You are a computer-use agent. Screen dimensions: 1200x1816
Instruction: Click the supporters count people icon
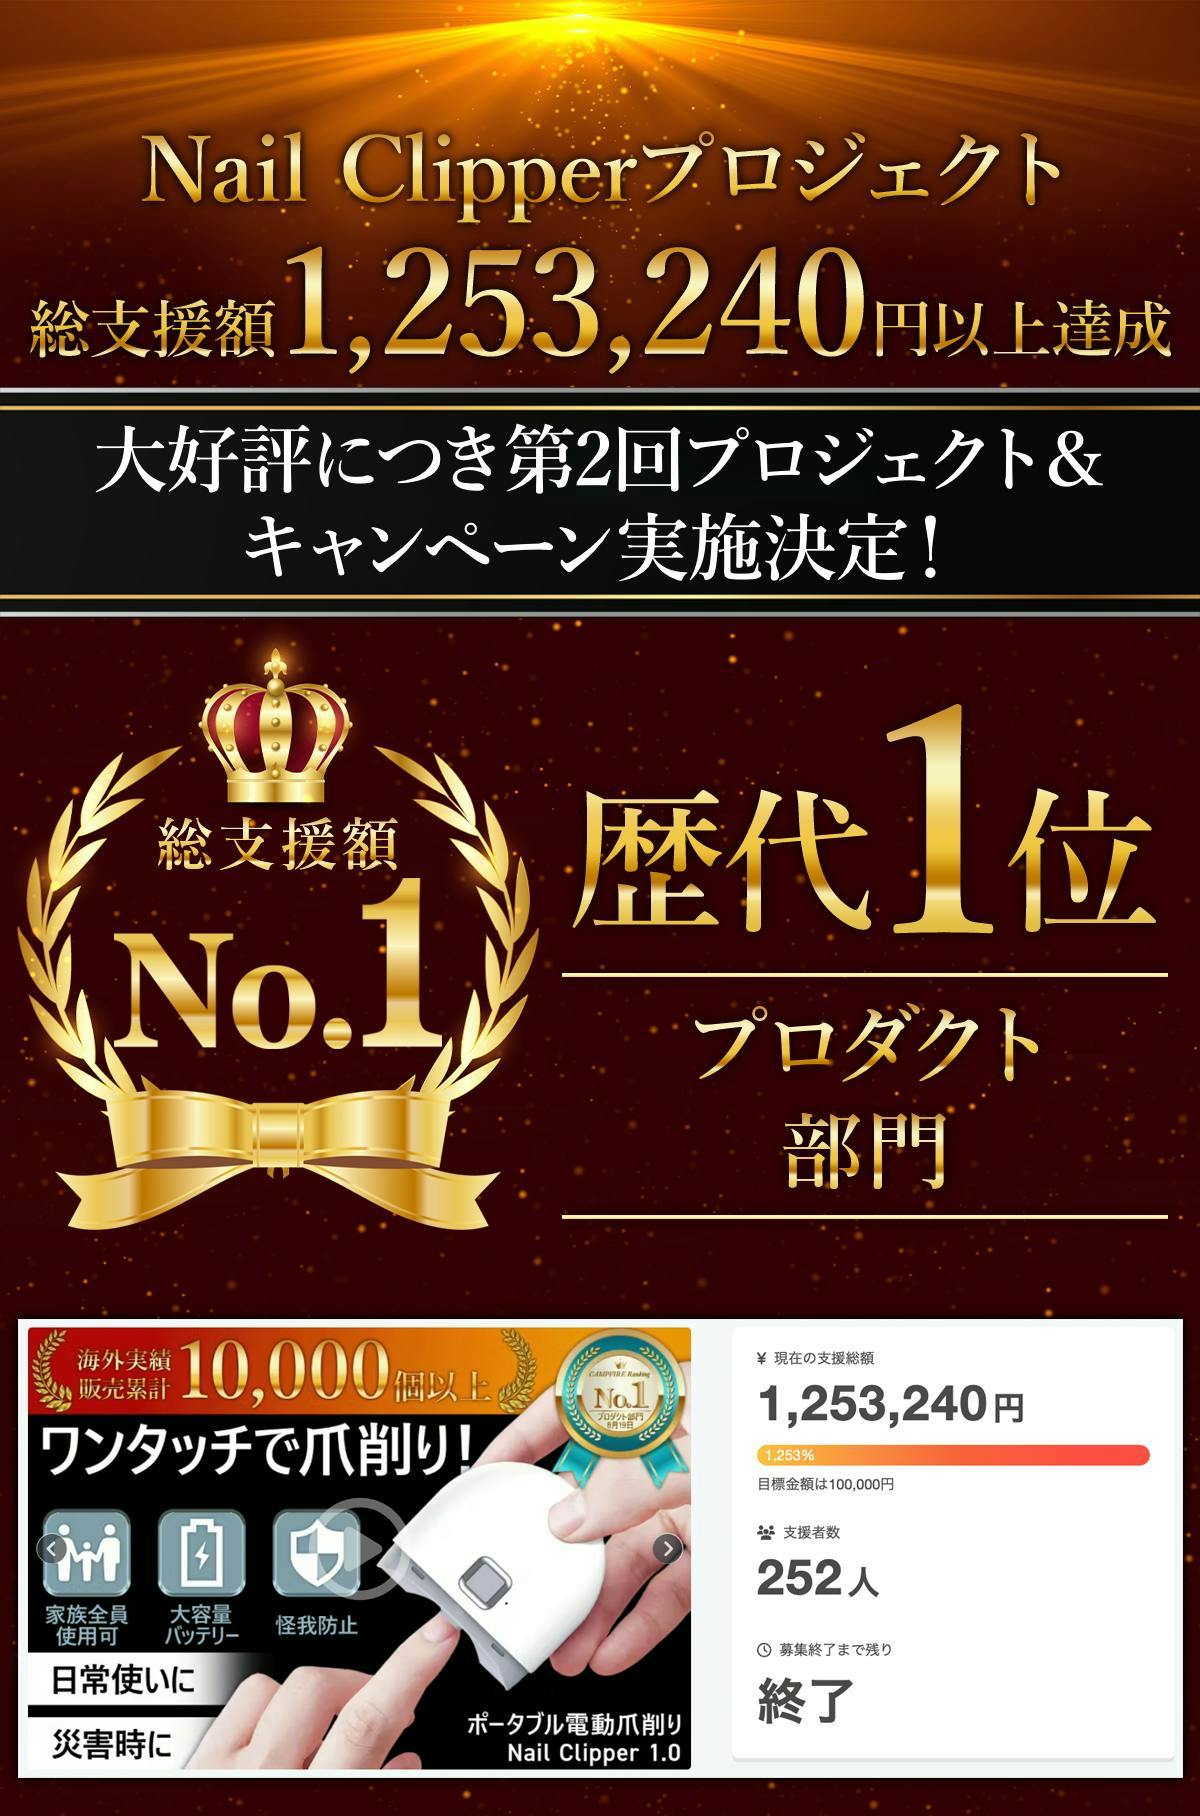[x=766, y=1532]
